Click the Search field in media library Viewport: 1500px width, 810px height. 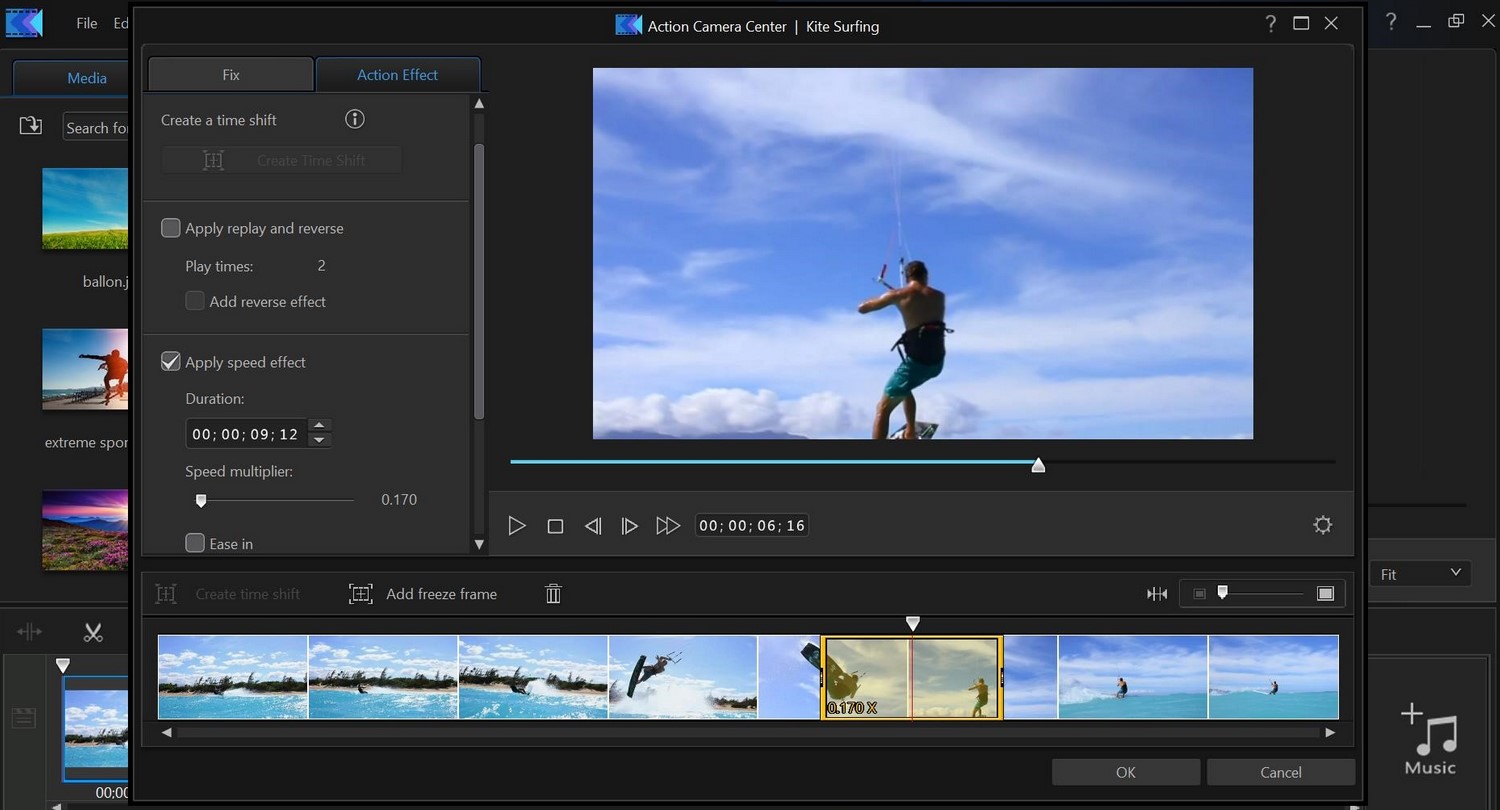97,128
